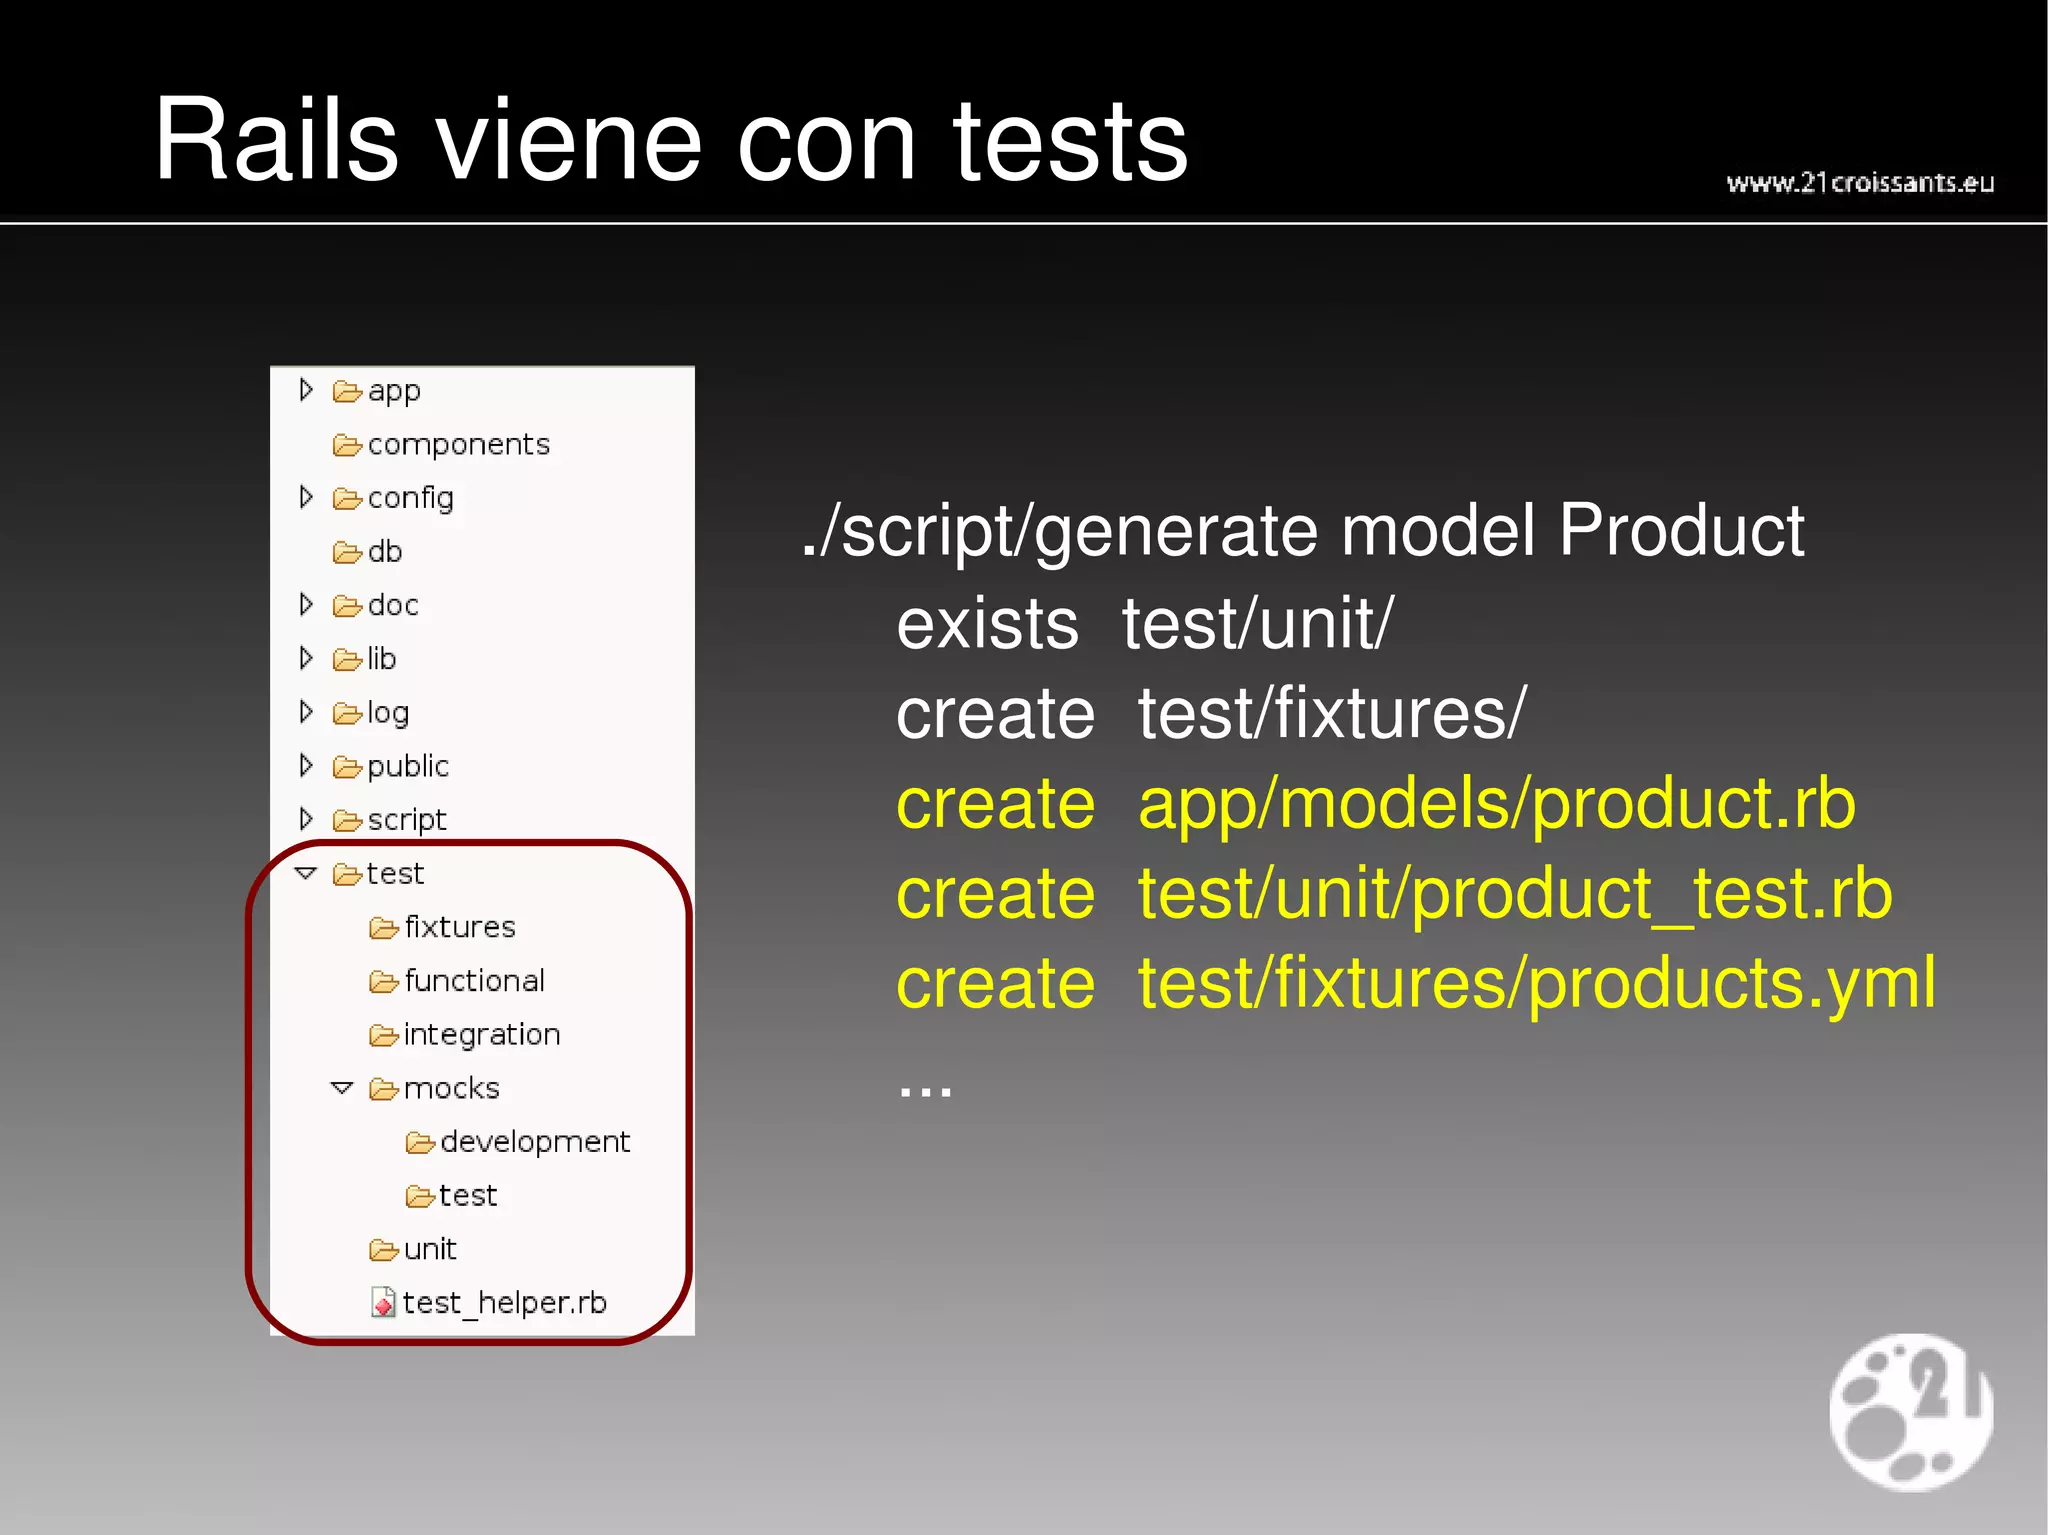Click the mocks folder icon
Viewport: 2048px width, 1535px height.
point(384,1089)
